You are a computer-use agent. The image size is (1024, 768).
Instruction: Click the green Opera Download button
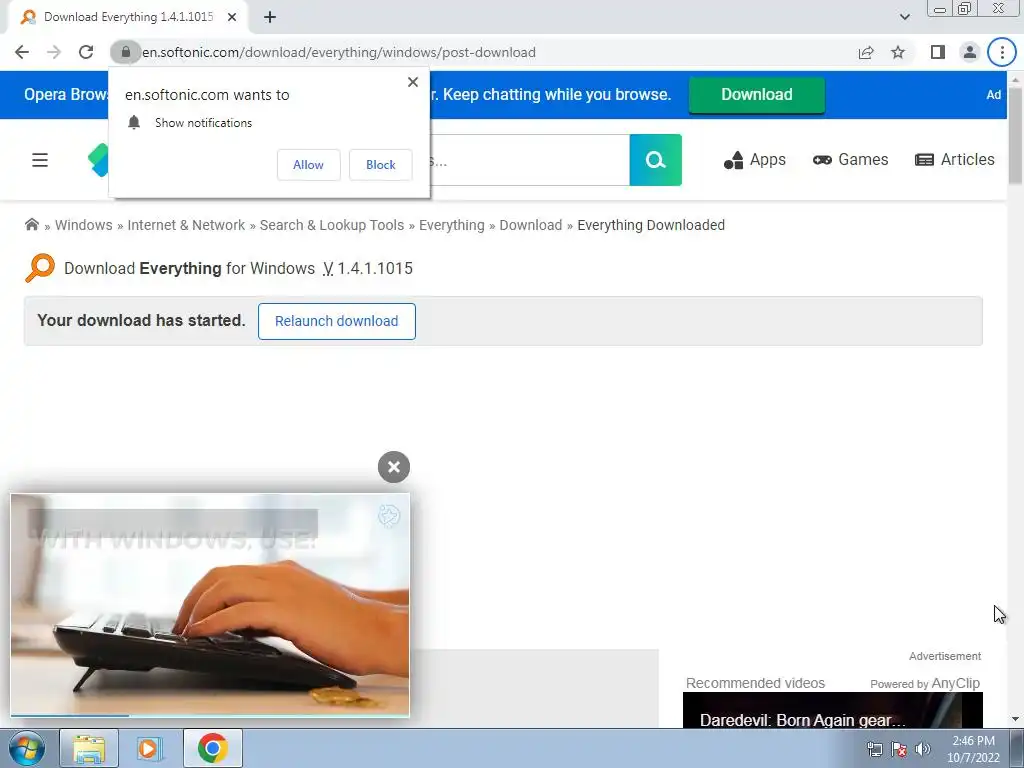pos(757,95)
